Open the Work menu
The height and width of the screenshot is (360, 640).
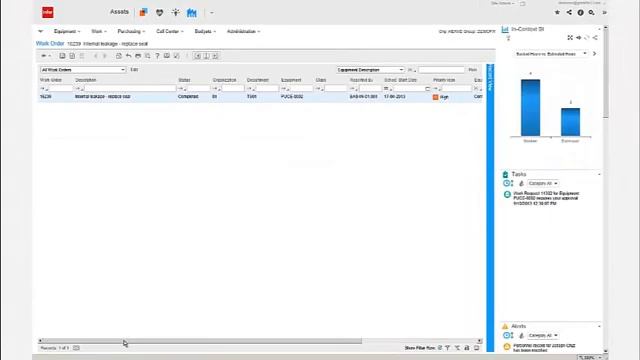98,31
